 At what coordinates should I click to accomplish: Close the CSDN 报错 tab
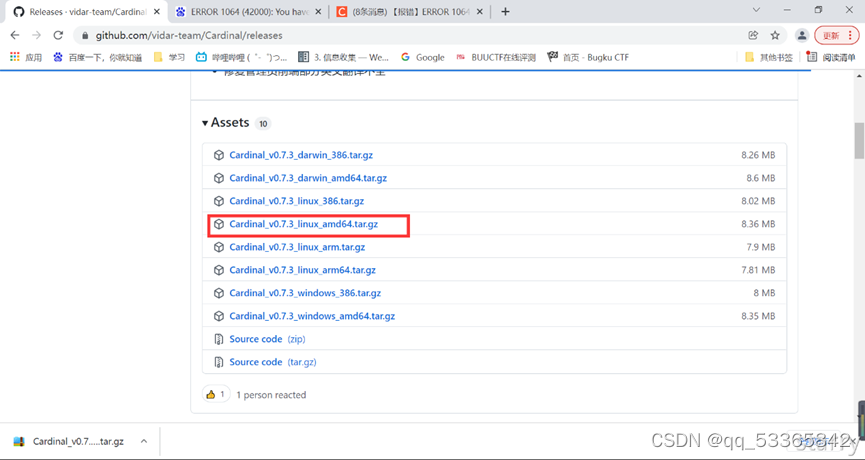[x=479, y=12]
